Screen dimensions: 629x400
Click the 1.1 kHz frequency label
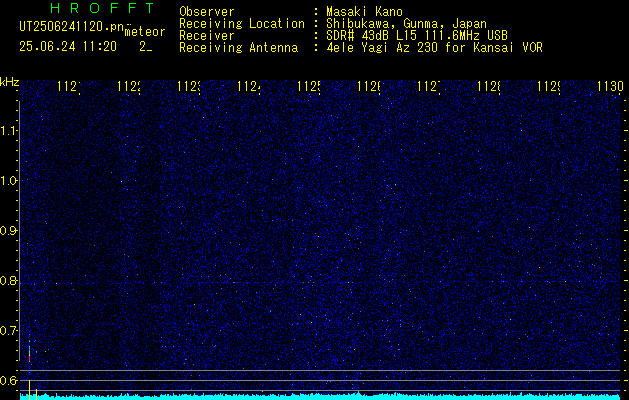point(9,131)
